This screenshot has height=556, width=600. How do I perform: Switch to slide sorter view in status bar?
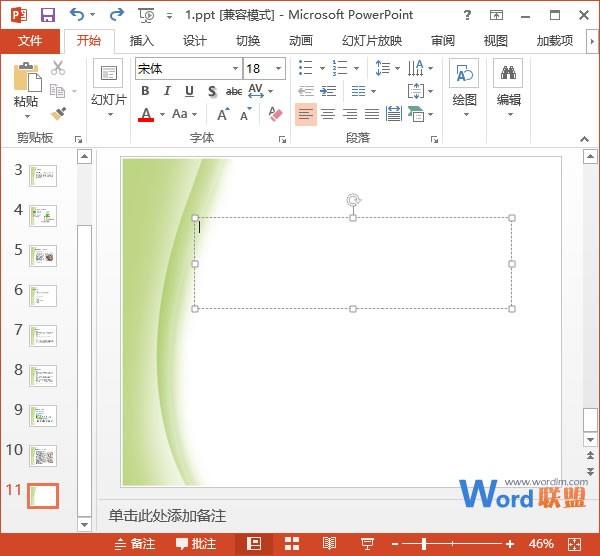292,543
